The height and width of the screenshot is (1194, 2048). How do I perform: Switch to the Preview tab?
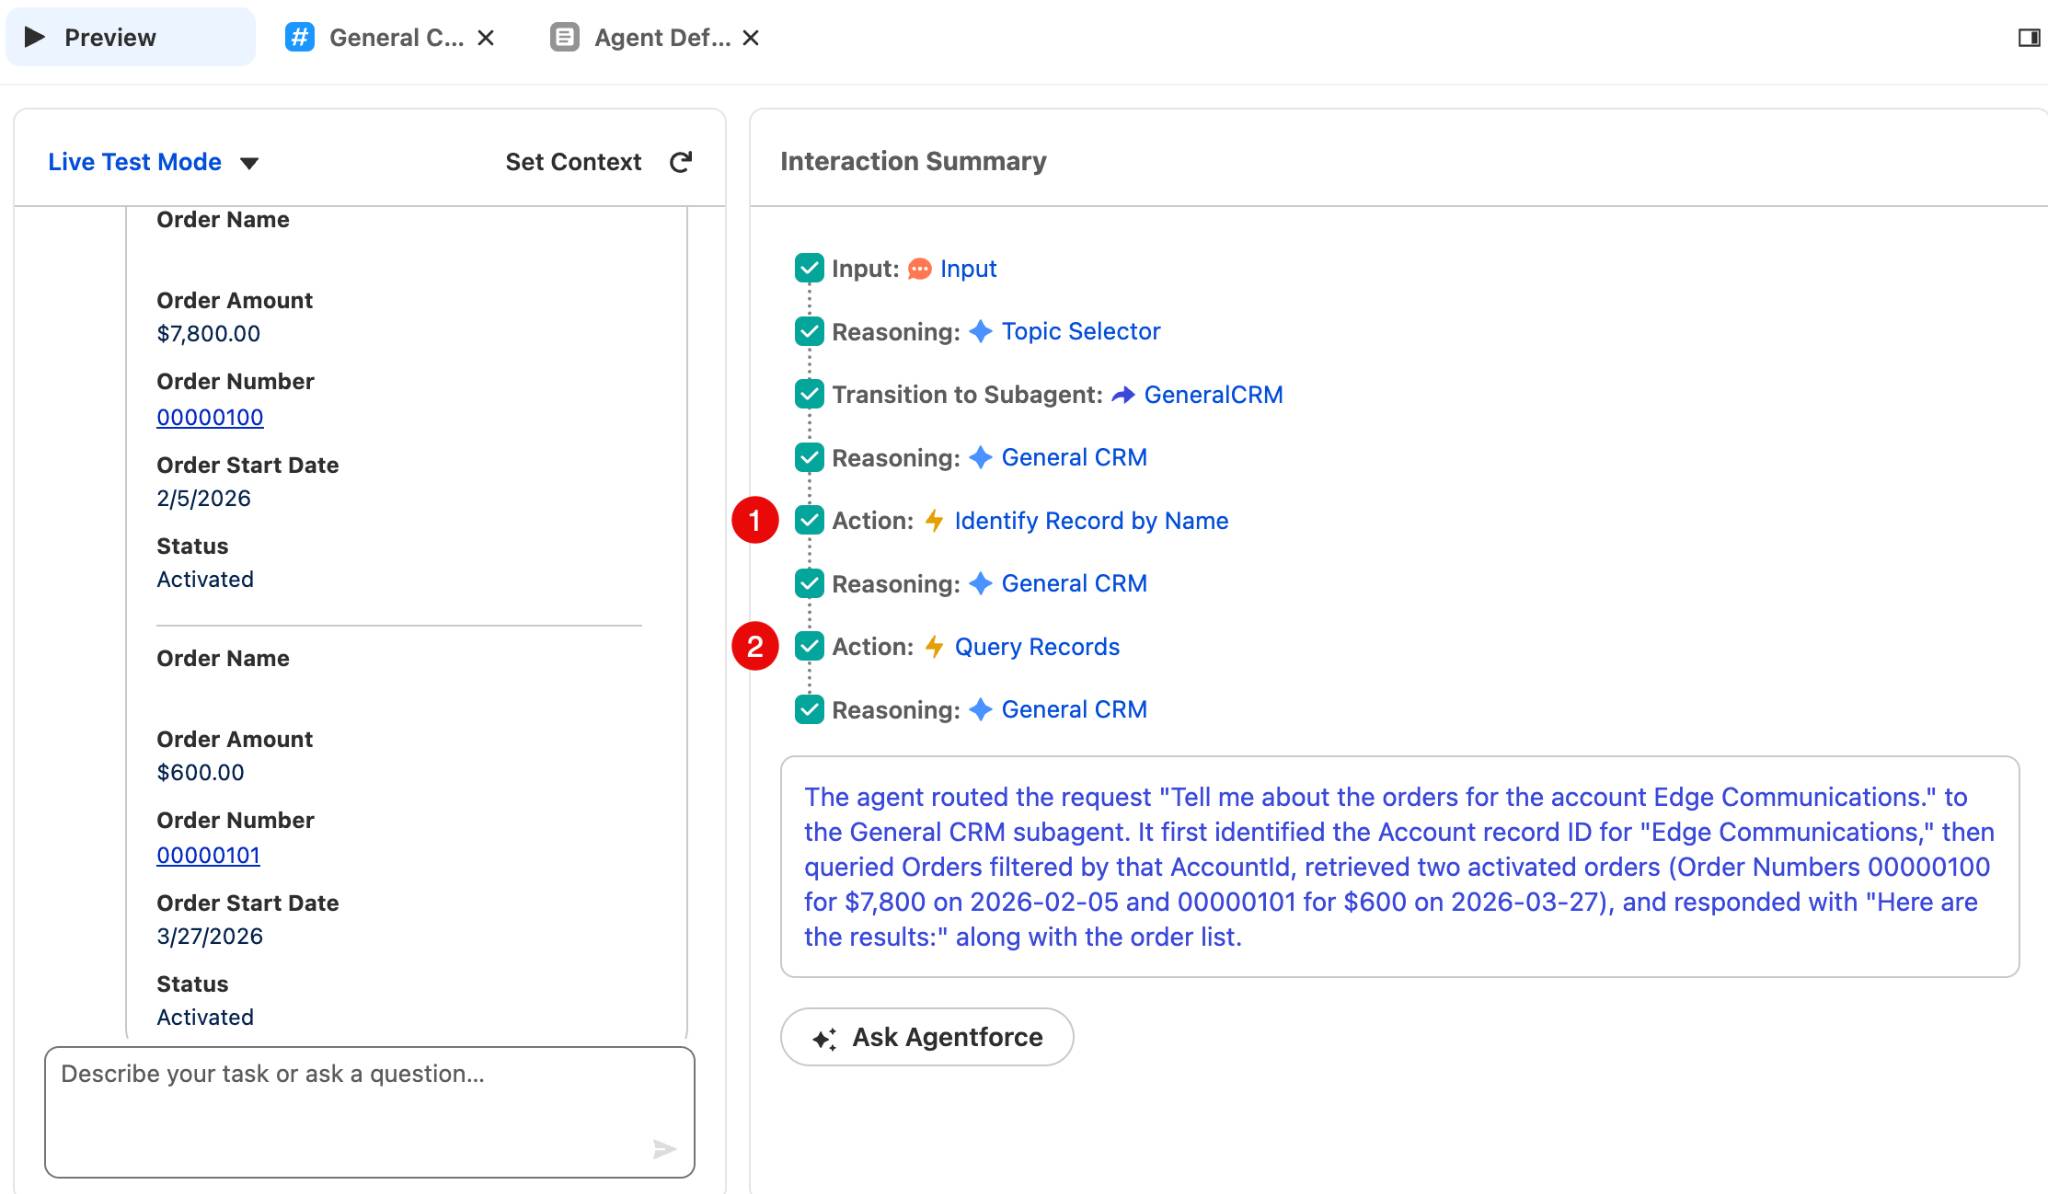coord(131,37)
